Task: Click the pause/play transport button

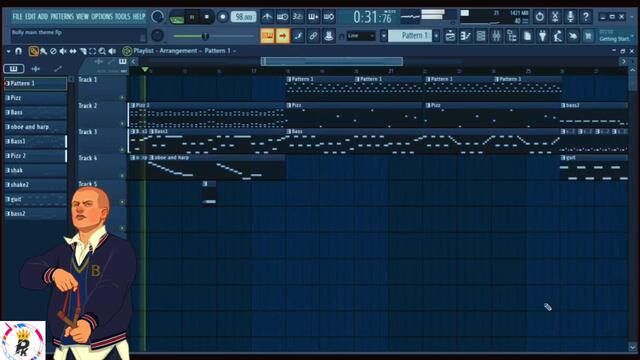Action: point(192,17)
